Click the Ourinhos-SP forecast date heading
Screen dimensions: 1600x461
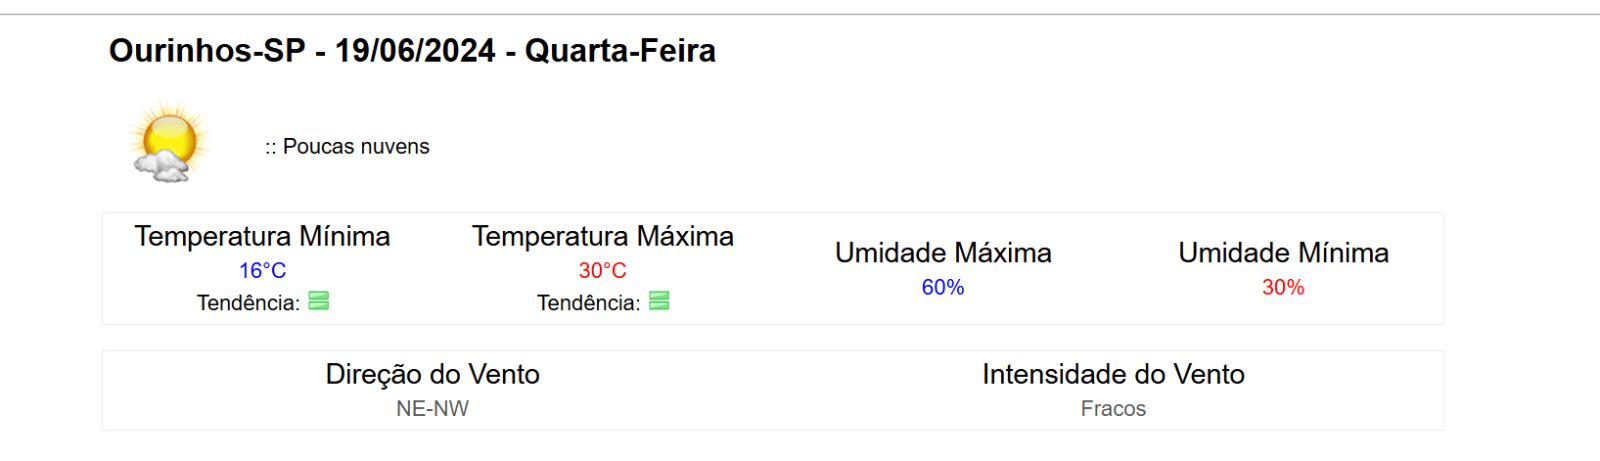click(x=411, y=51)
